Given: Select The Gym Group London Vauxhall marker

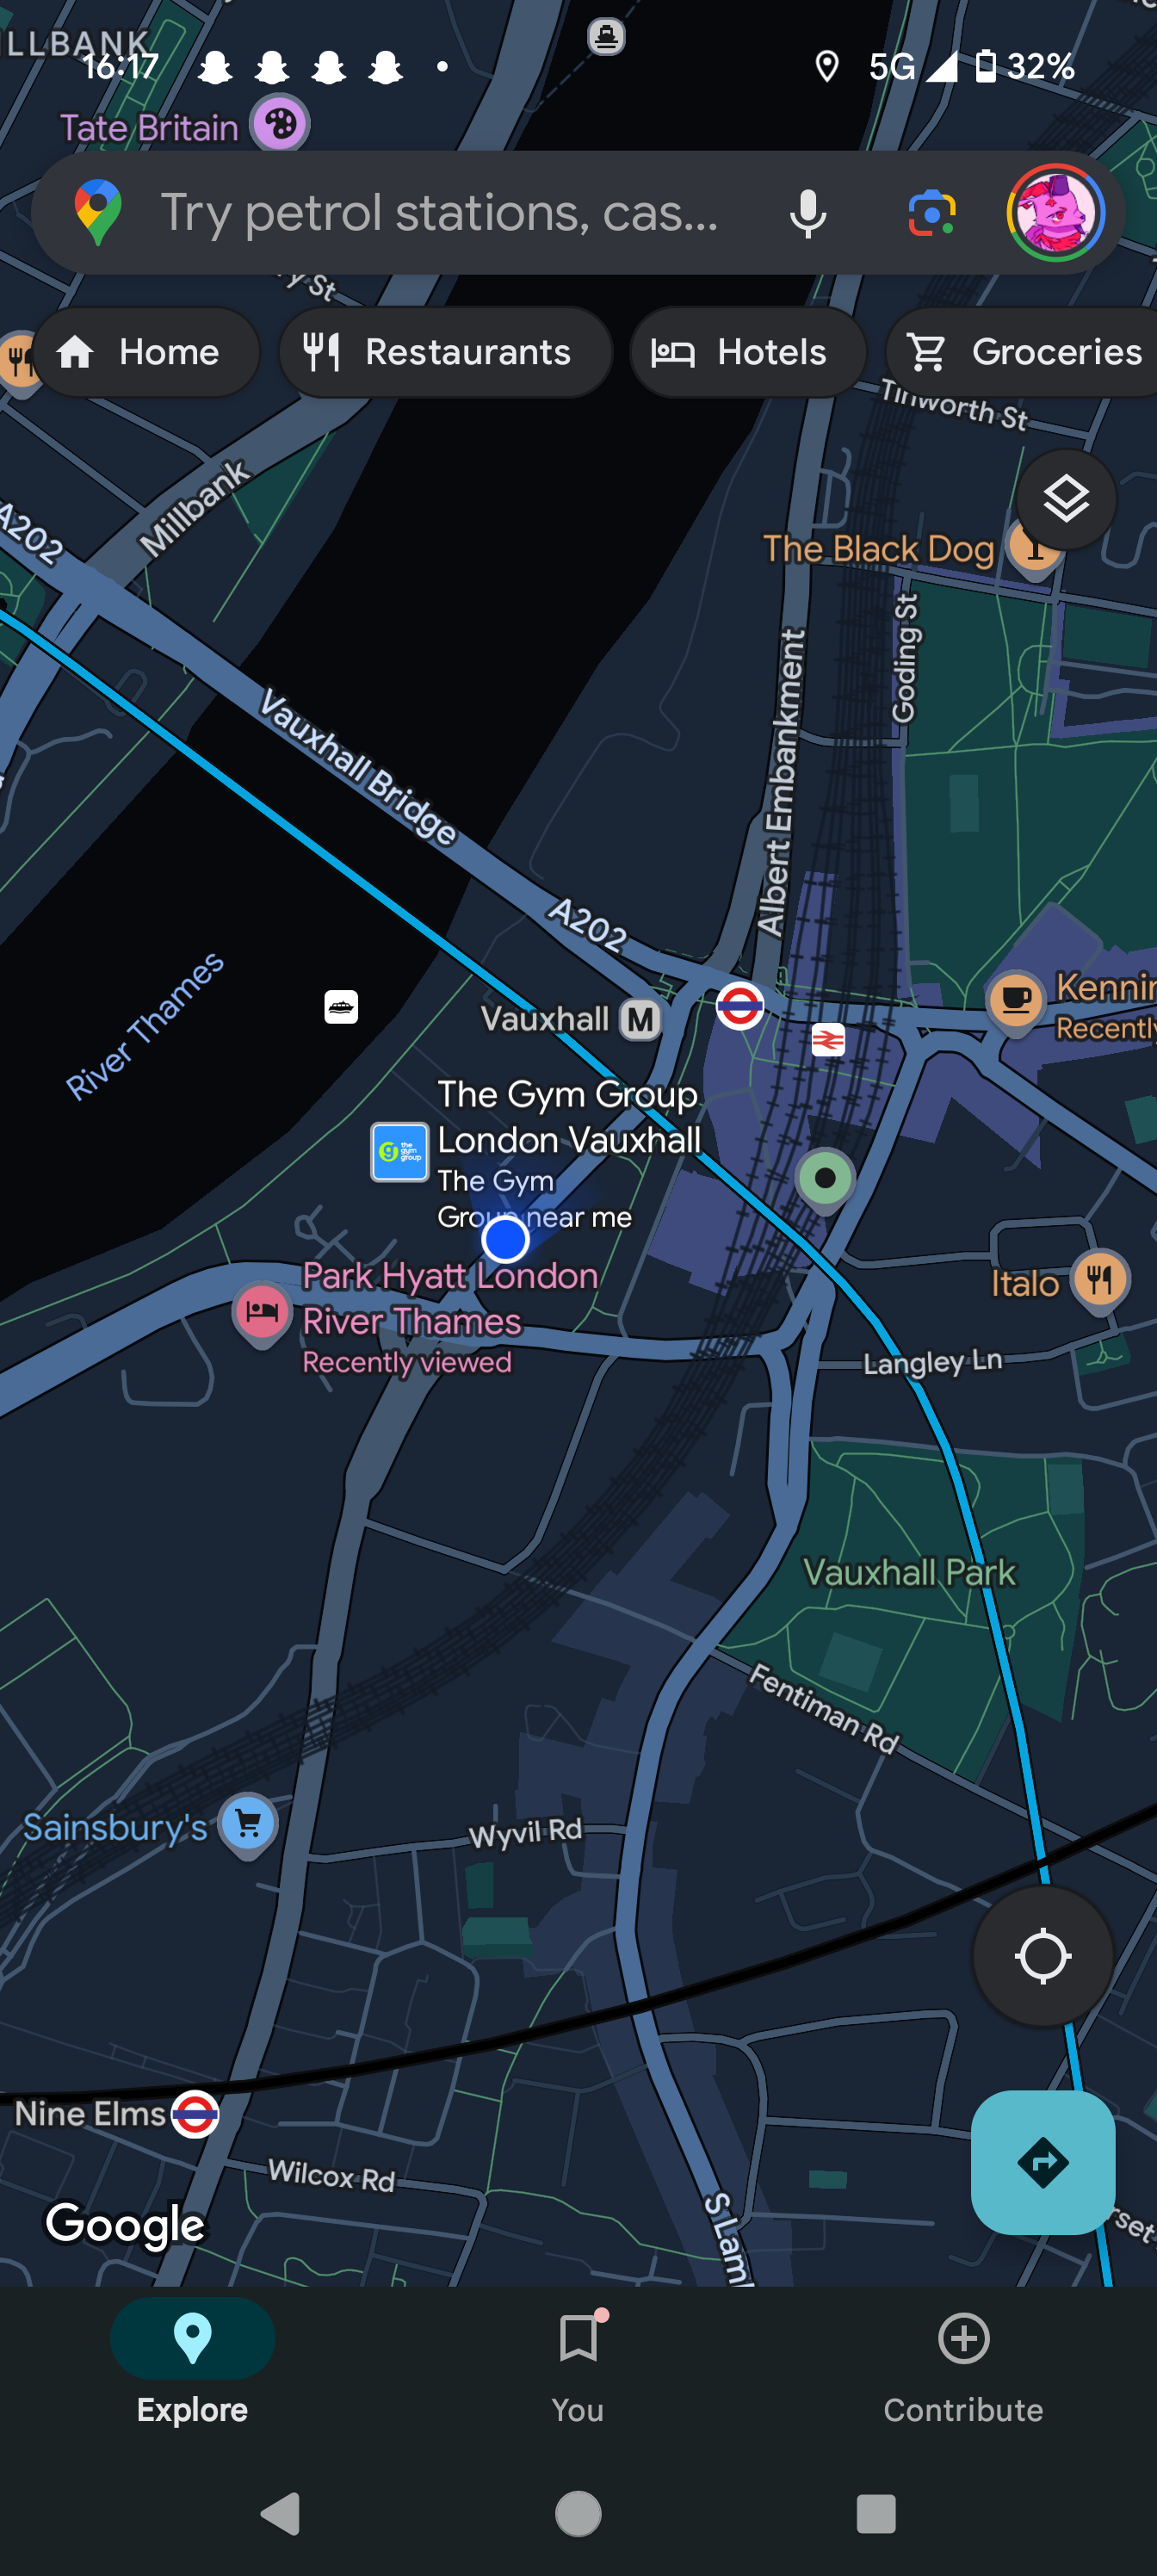Looking at the screenshot, I should [400, 1152].
